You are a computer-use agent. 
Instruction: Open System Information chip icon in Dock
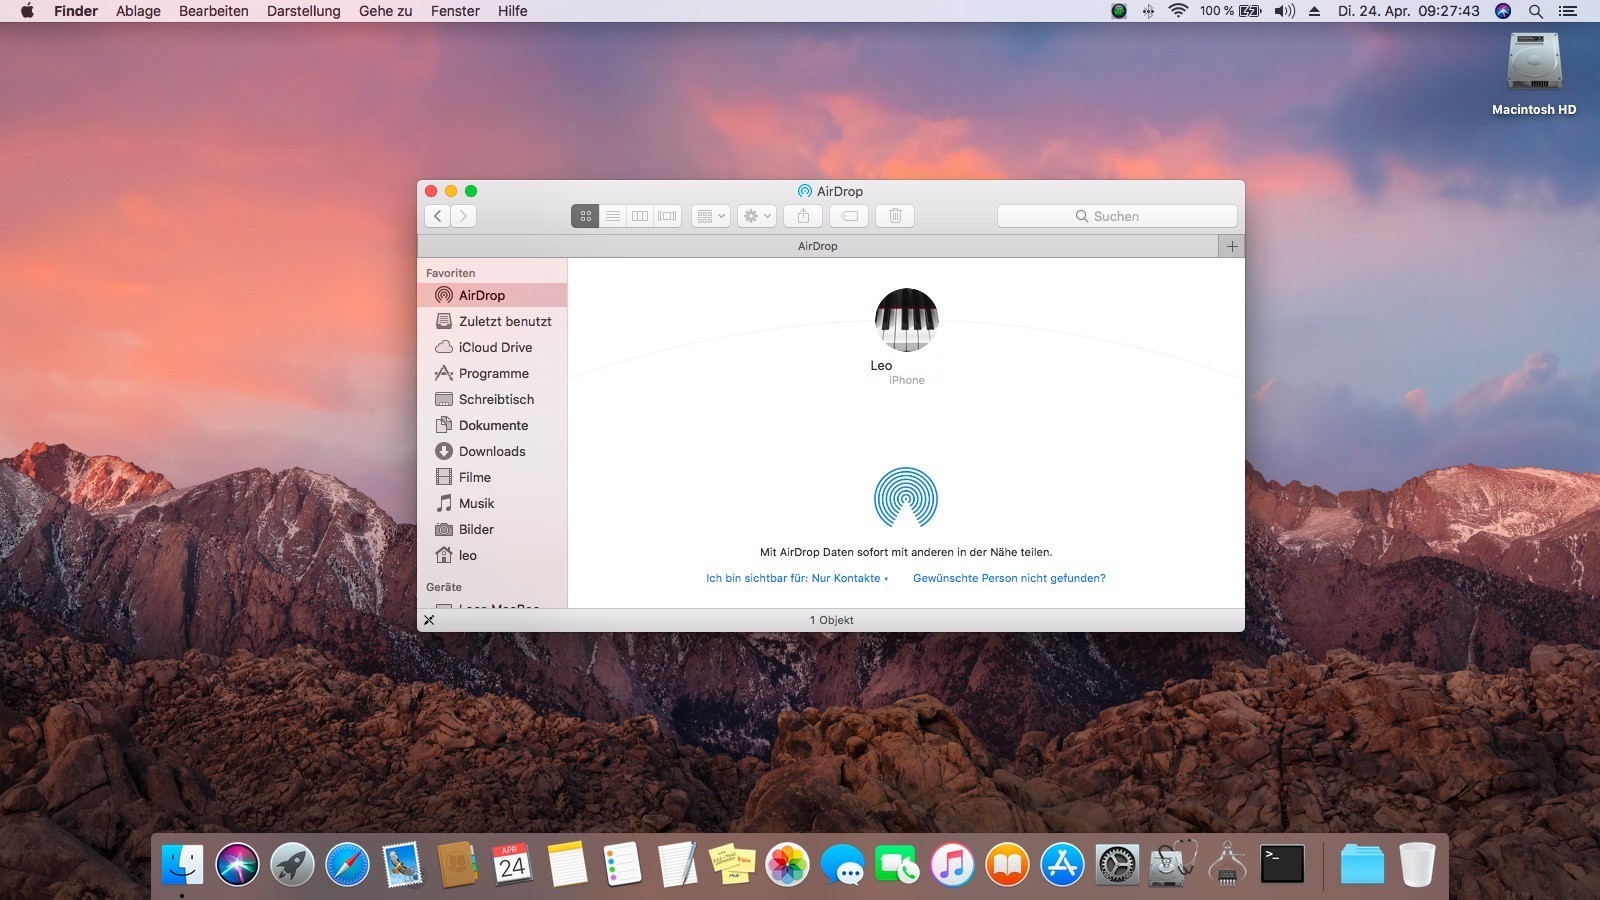tap(1227, 864)
